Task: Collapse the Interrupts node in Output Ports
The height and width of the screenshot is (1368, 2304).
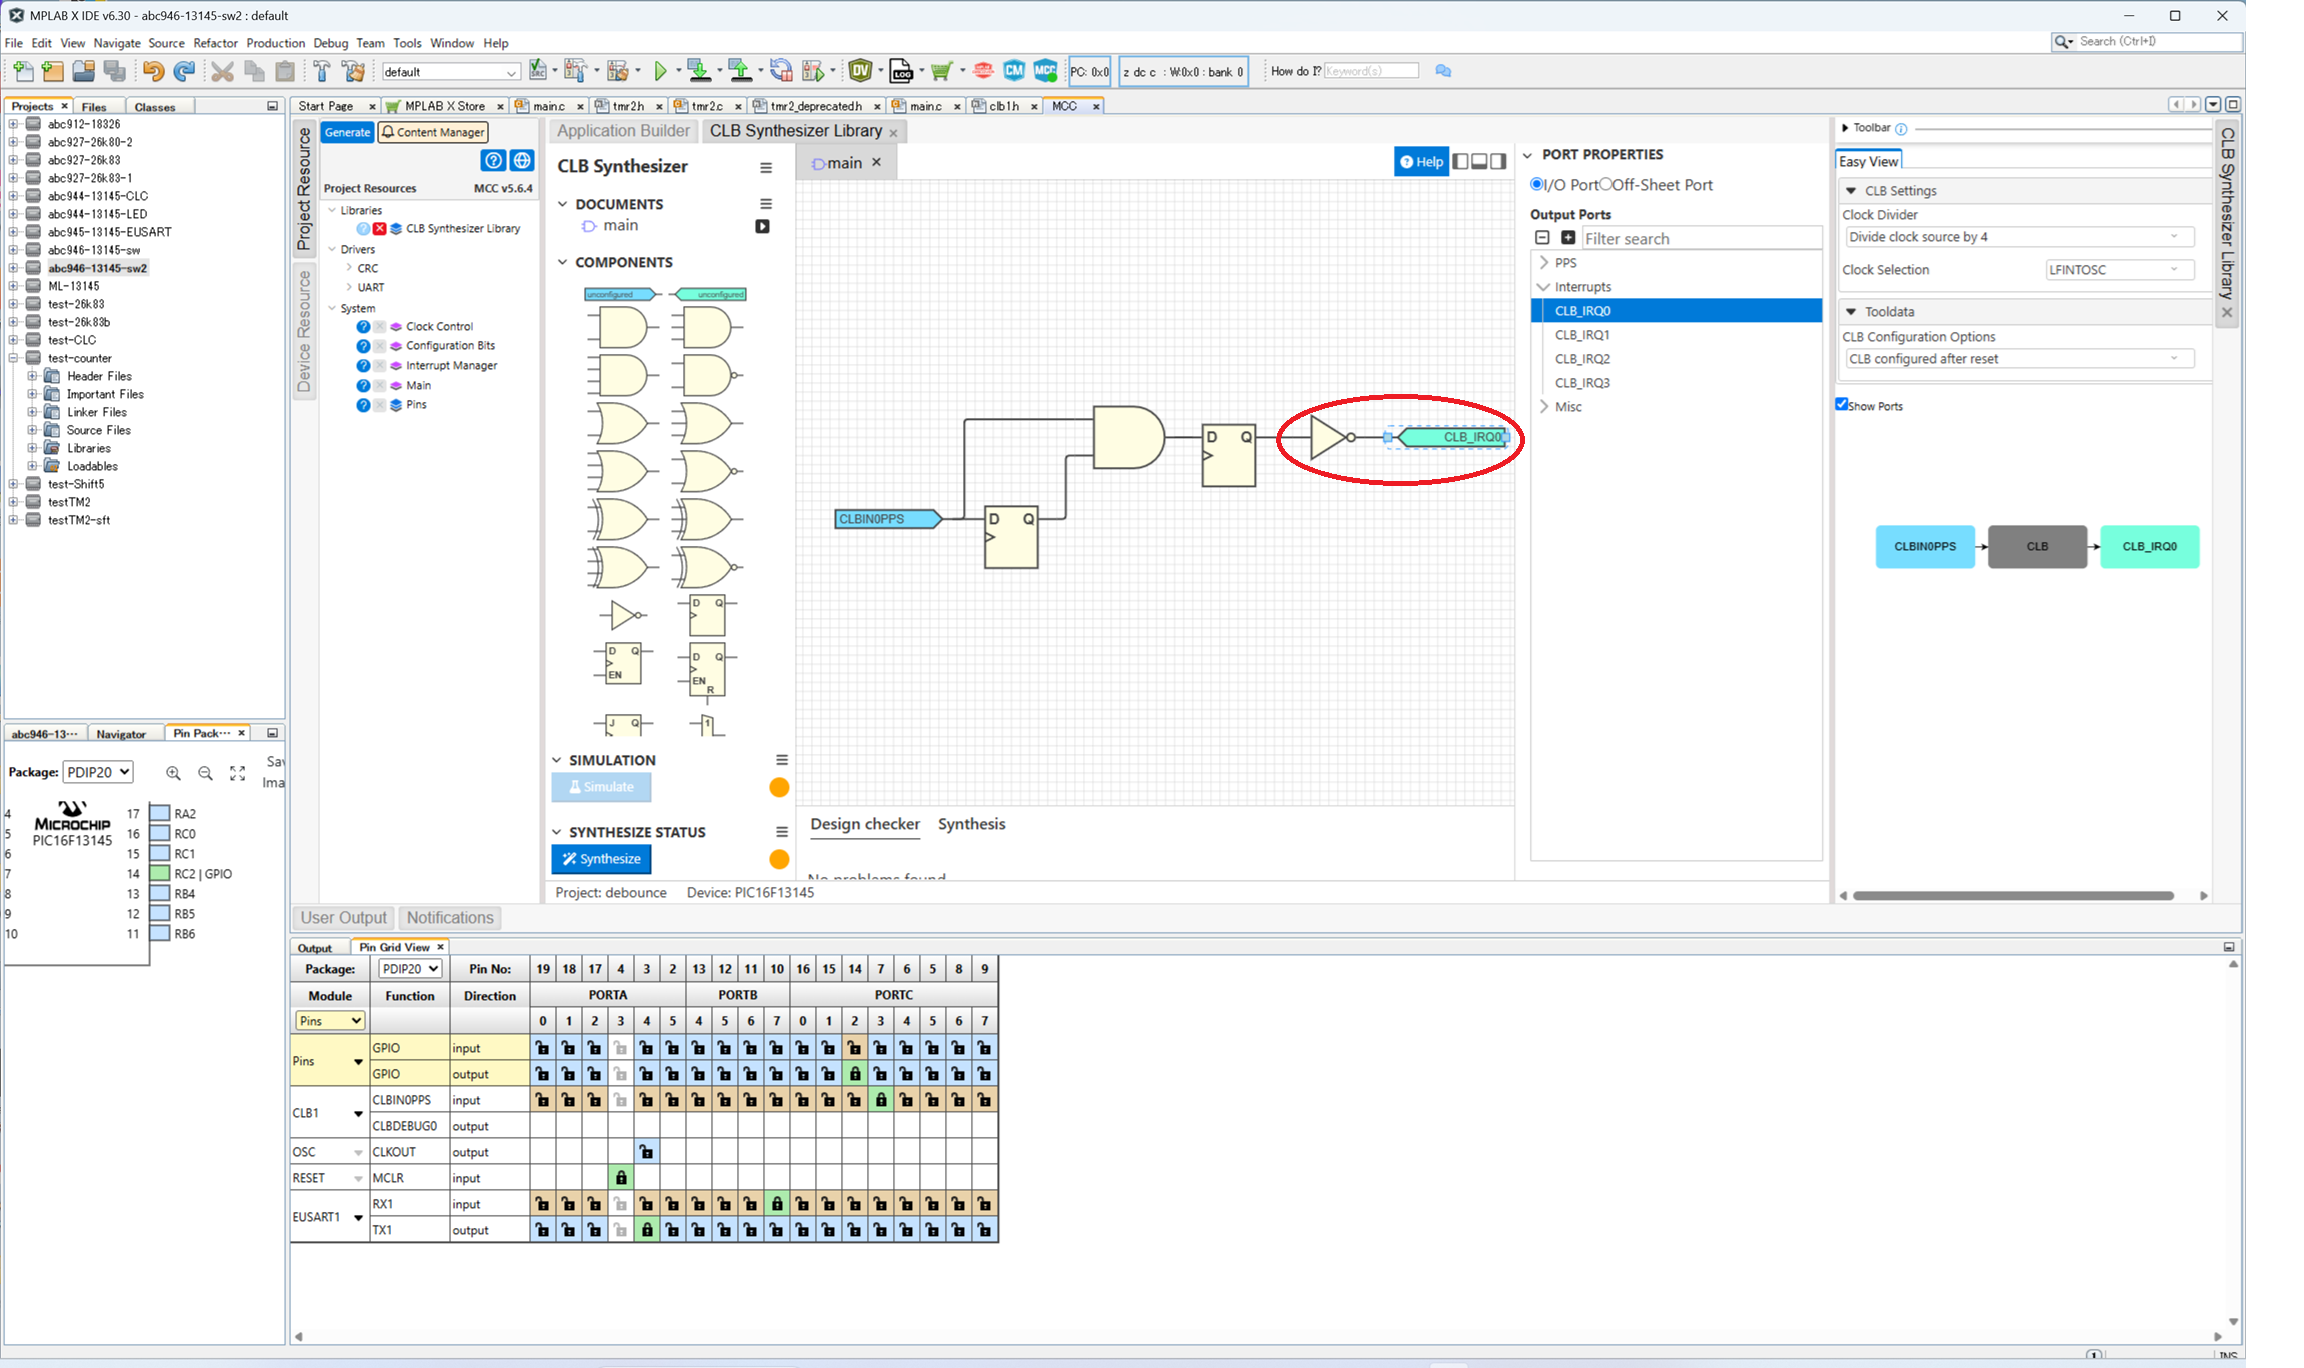Action: pyautogui.click(x=1544, y=287)
